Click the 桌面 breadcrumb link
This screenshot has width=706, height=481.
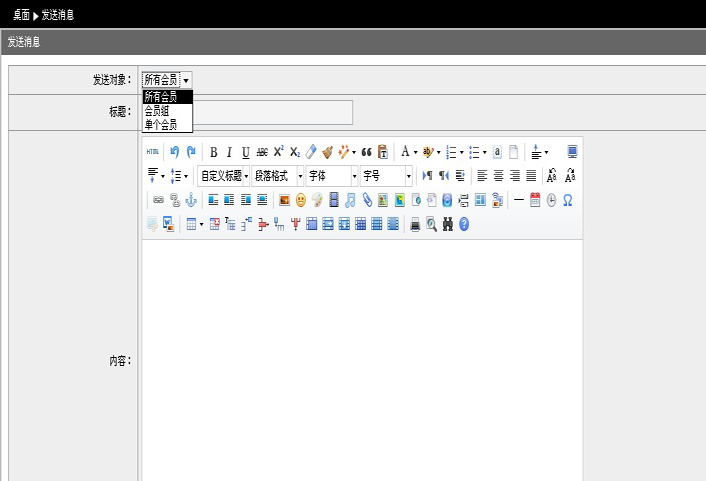pos(20,15)
